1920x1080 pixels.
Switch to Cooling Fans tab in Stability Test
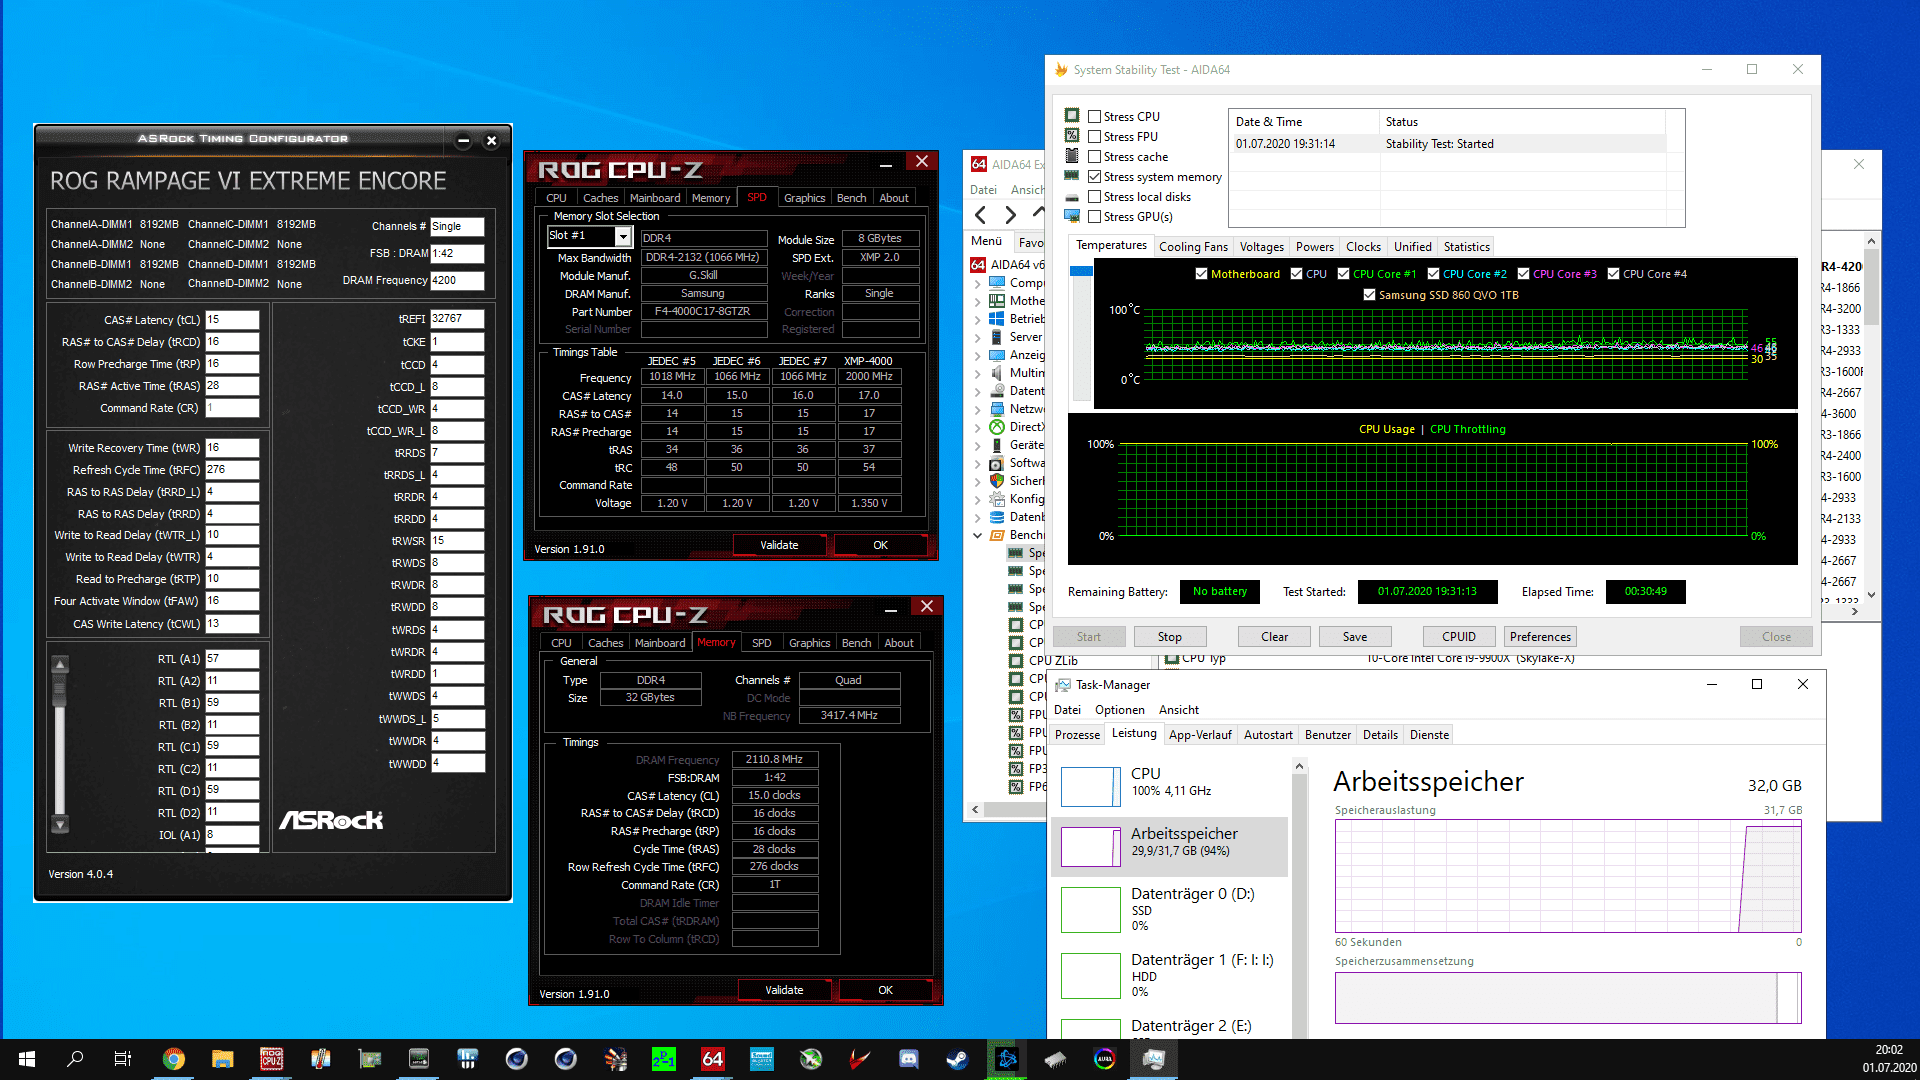click(x=1193, y=247)
